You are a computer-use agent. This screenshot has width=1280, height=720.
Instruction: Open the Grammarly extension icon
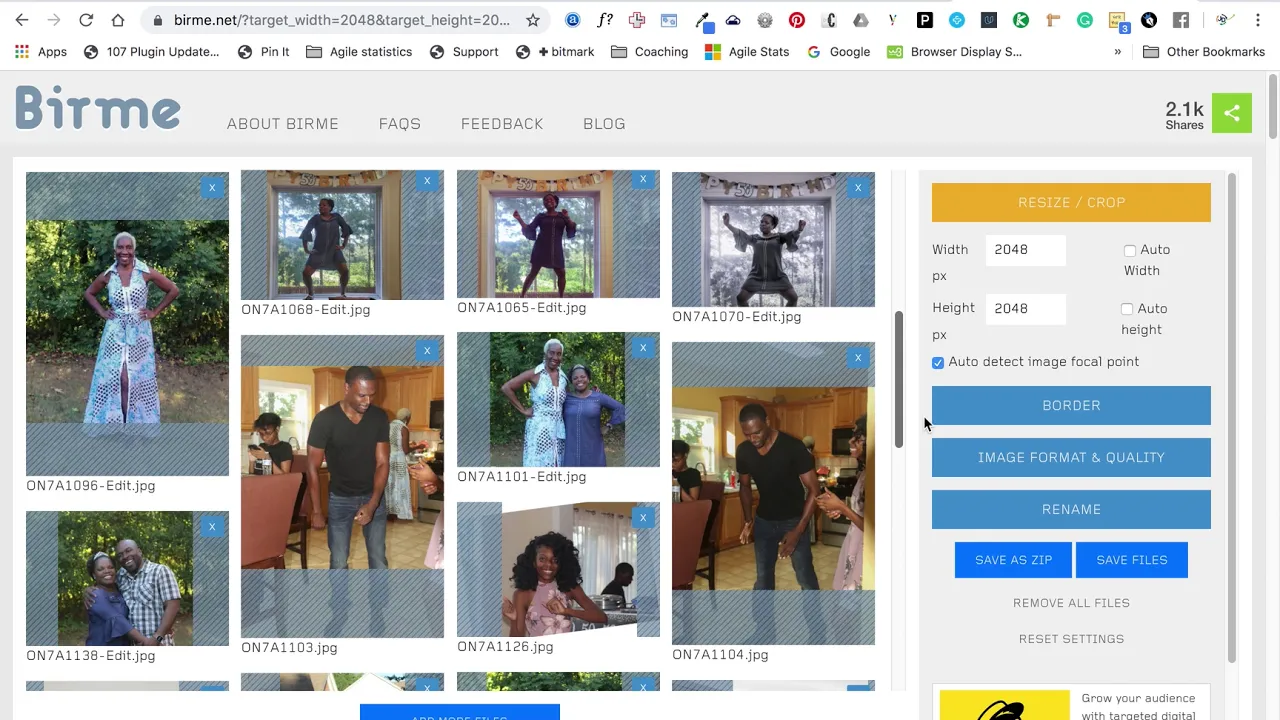1085,20
